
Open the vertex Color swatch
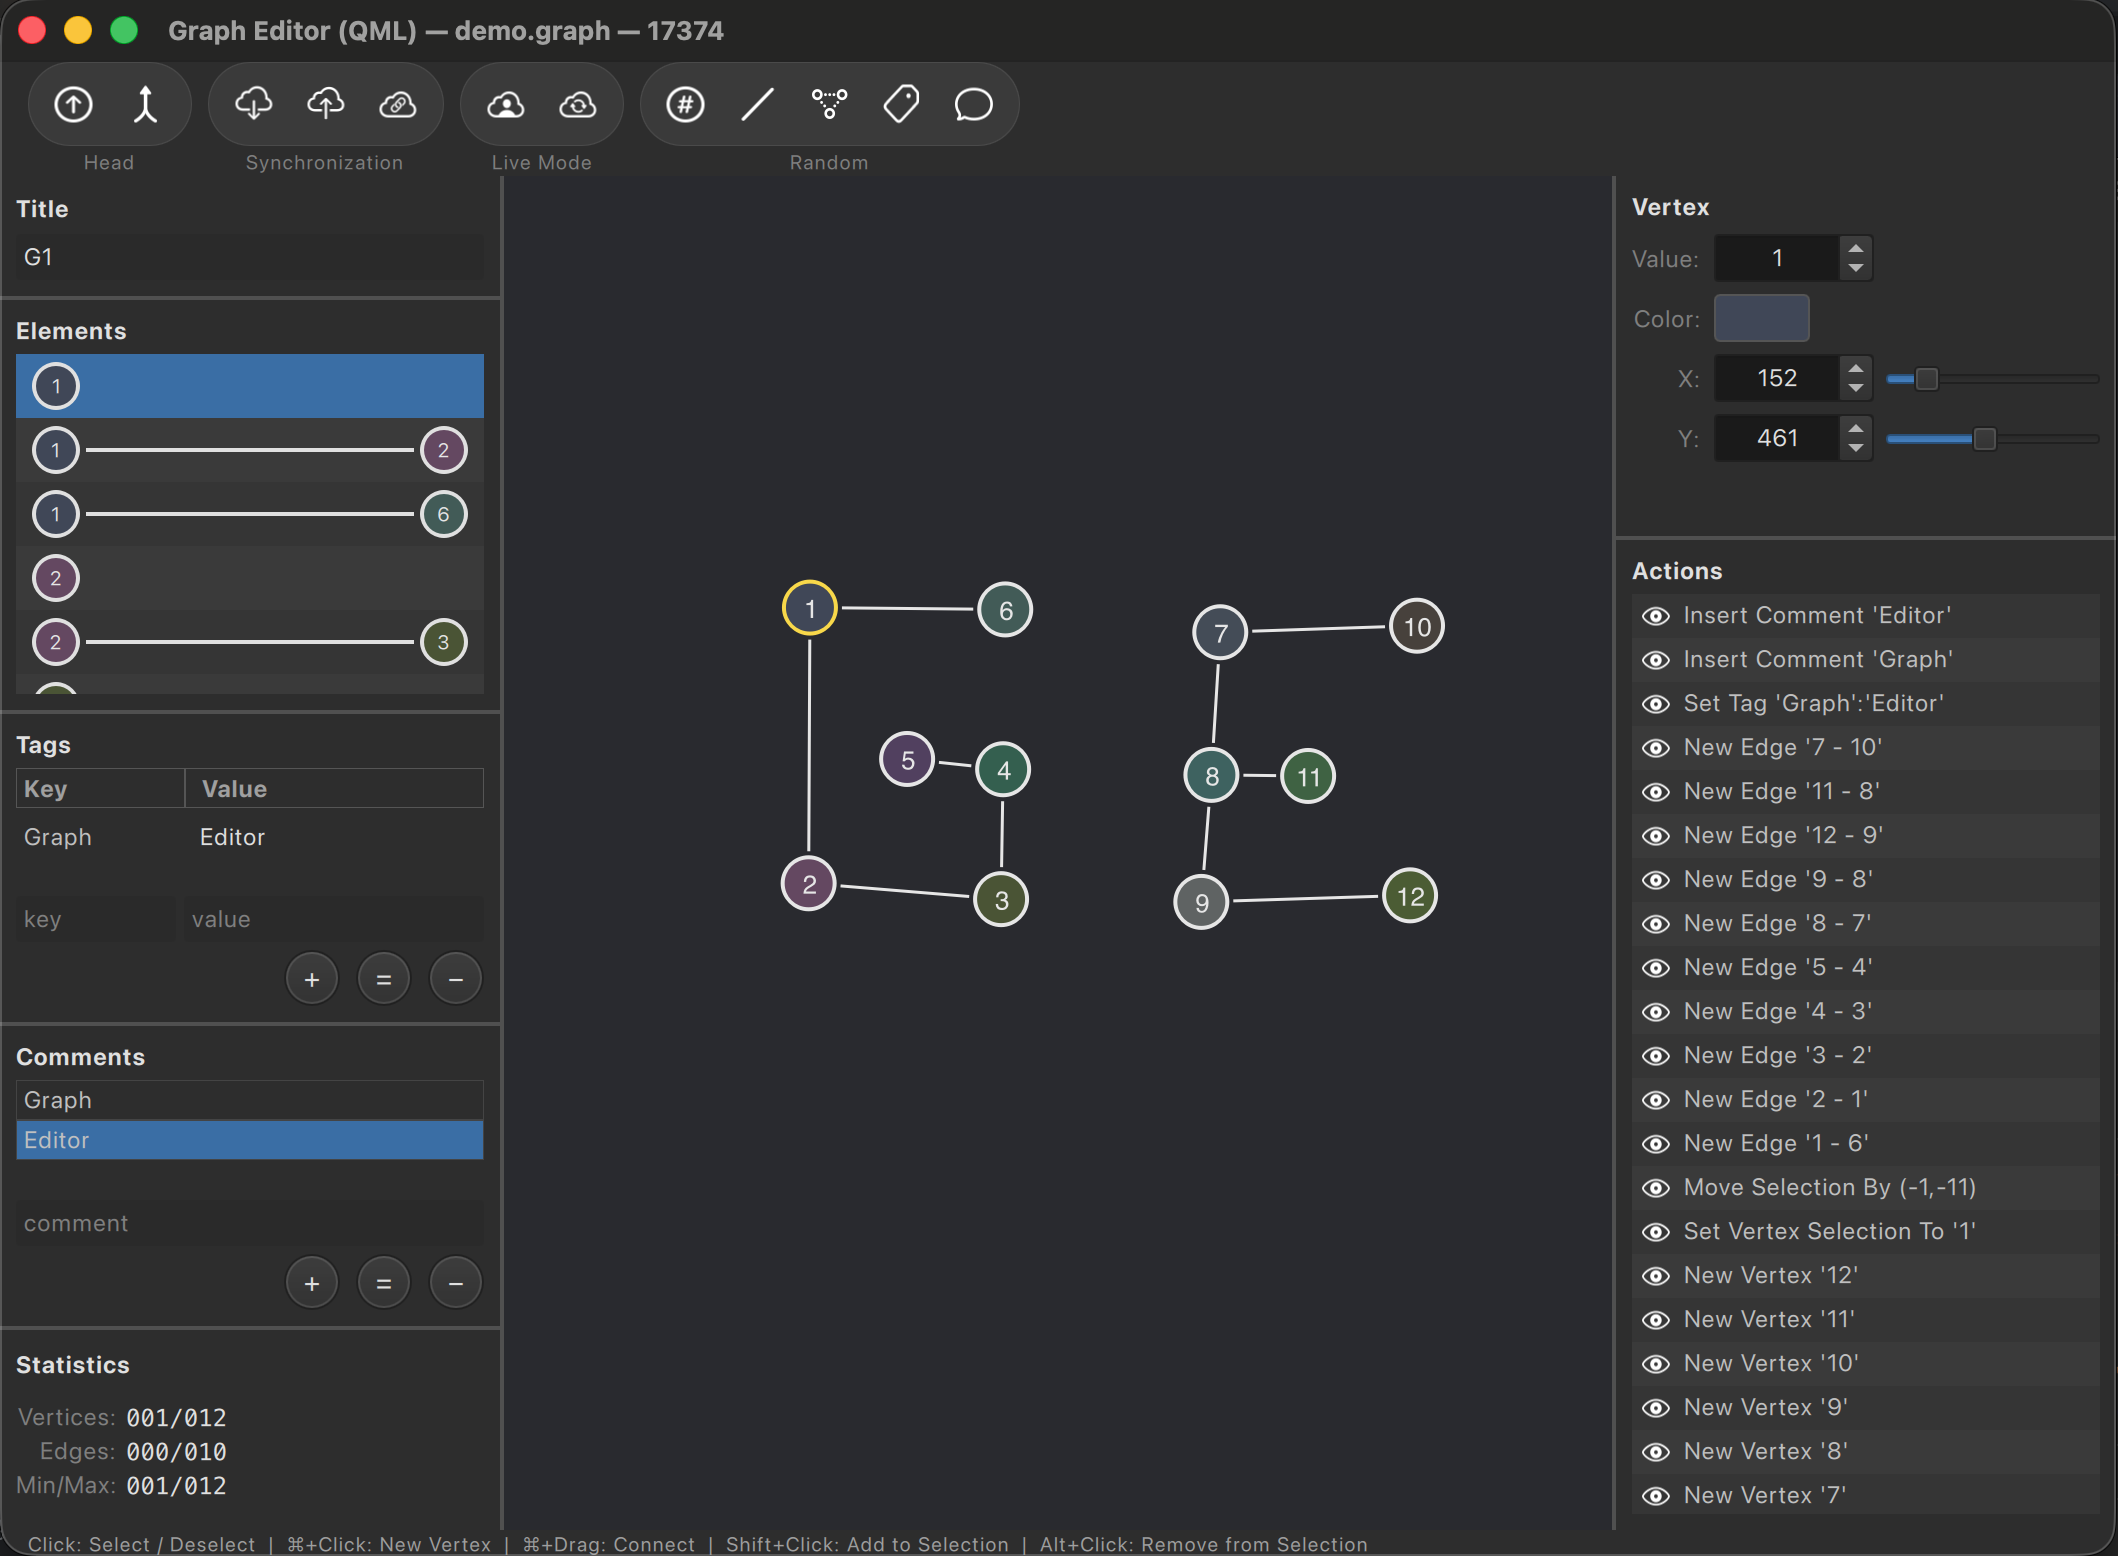click(1761, 318)
